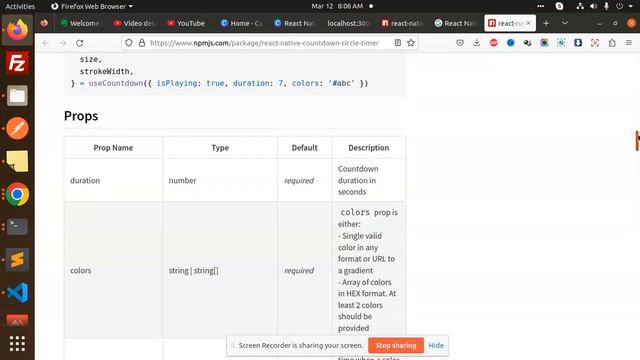Switch to the localhost:300 tab

coord(348,23)
